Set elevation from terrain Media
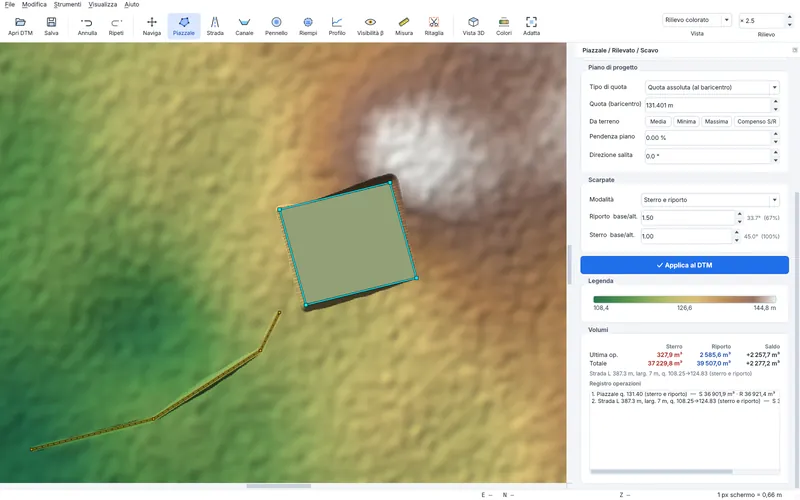The width and height of the screenshot is (800, 500). point(658,121)
